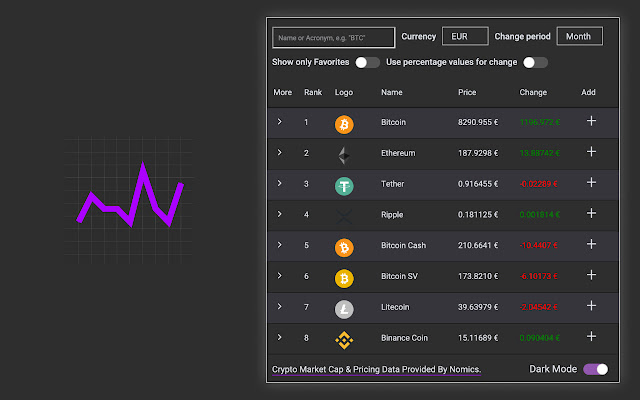
Task: Add Ripple to favorites with plus icon
Action: click(591, 213)
